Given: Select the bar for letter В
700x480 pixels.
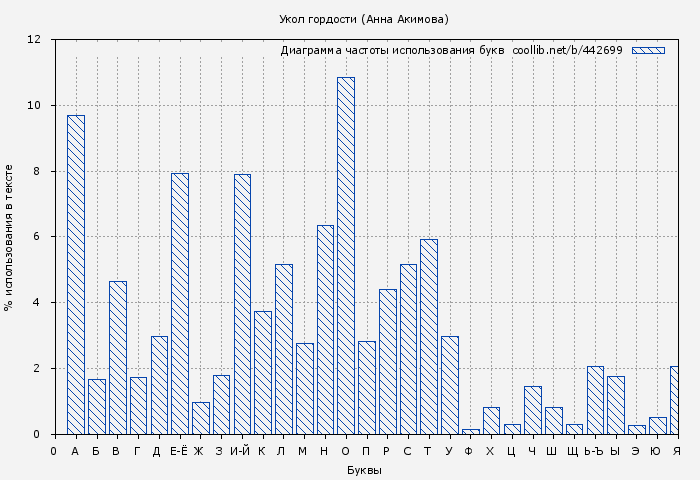Looking at the screenshot, I should click(117, 358).
